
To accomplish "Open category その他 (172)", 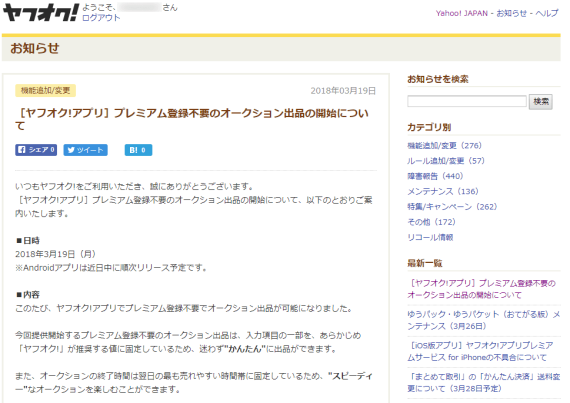I will [431, 222].
